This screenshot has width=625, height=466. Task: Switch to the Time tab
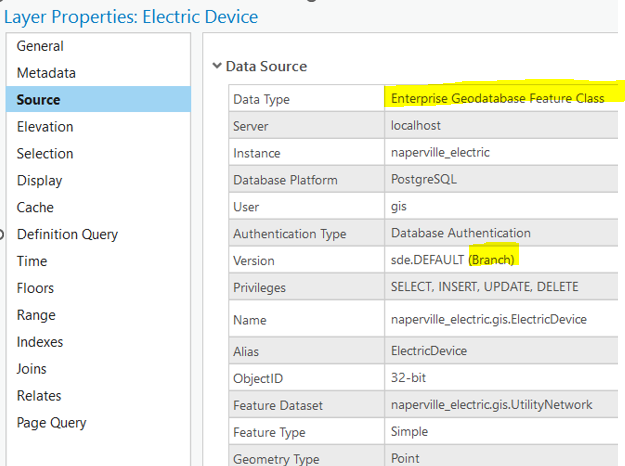point(32,262)
